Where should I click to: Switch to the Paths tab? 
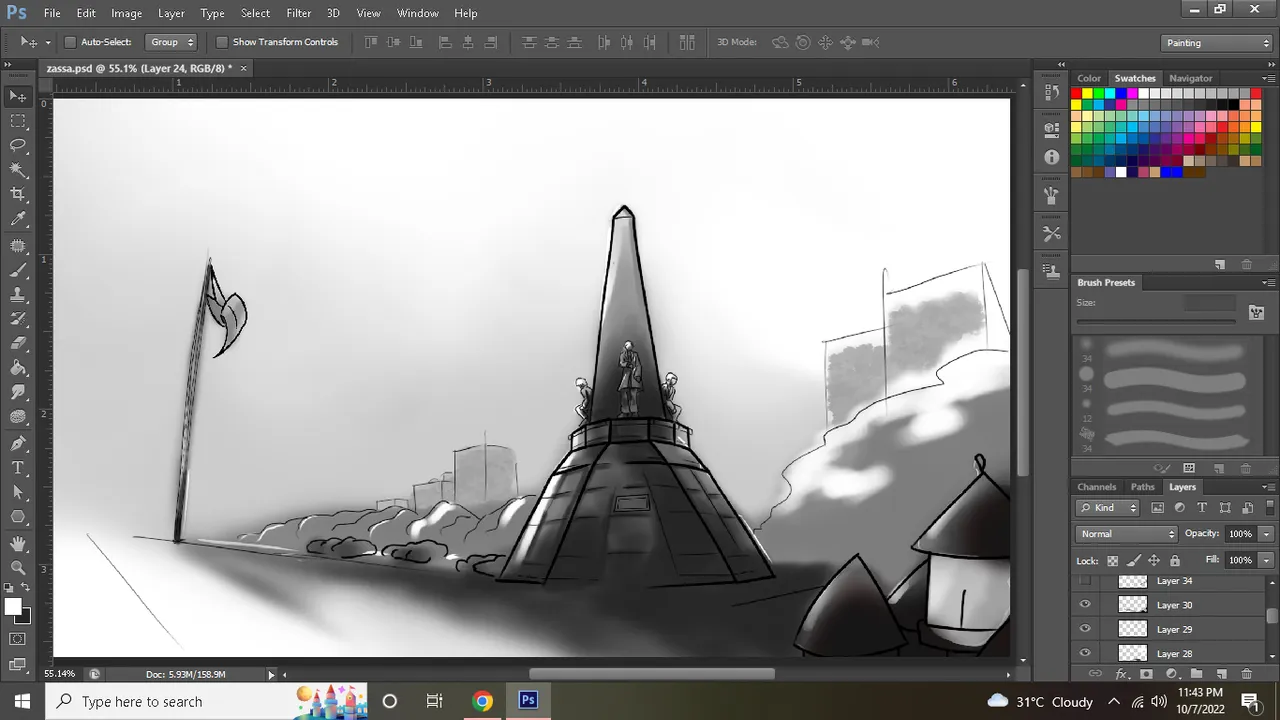[x=1143, y=487]
